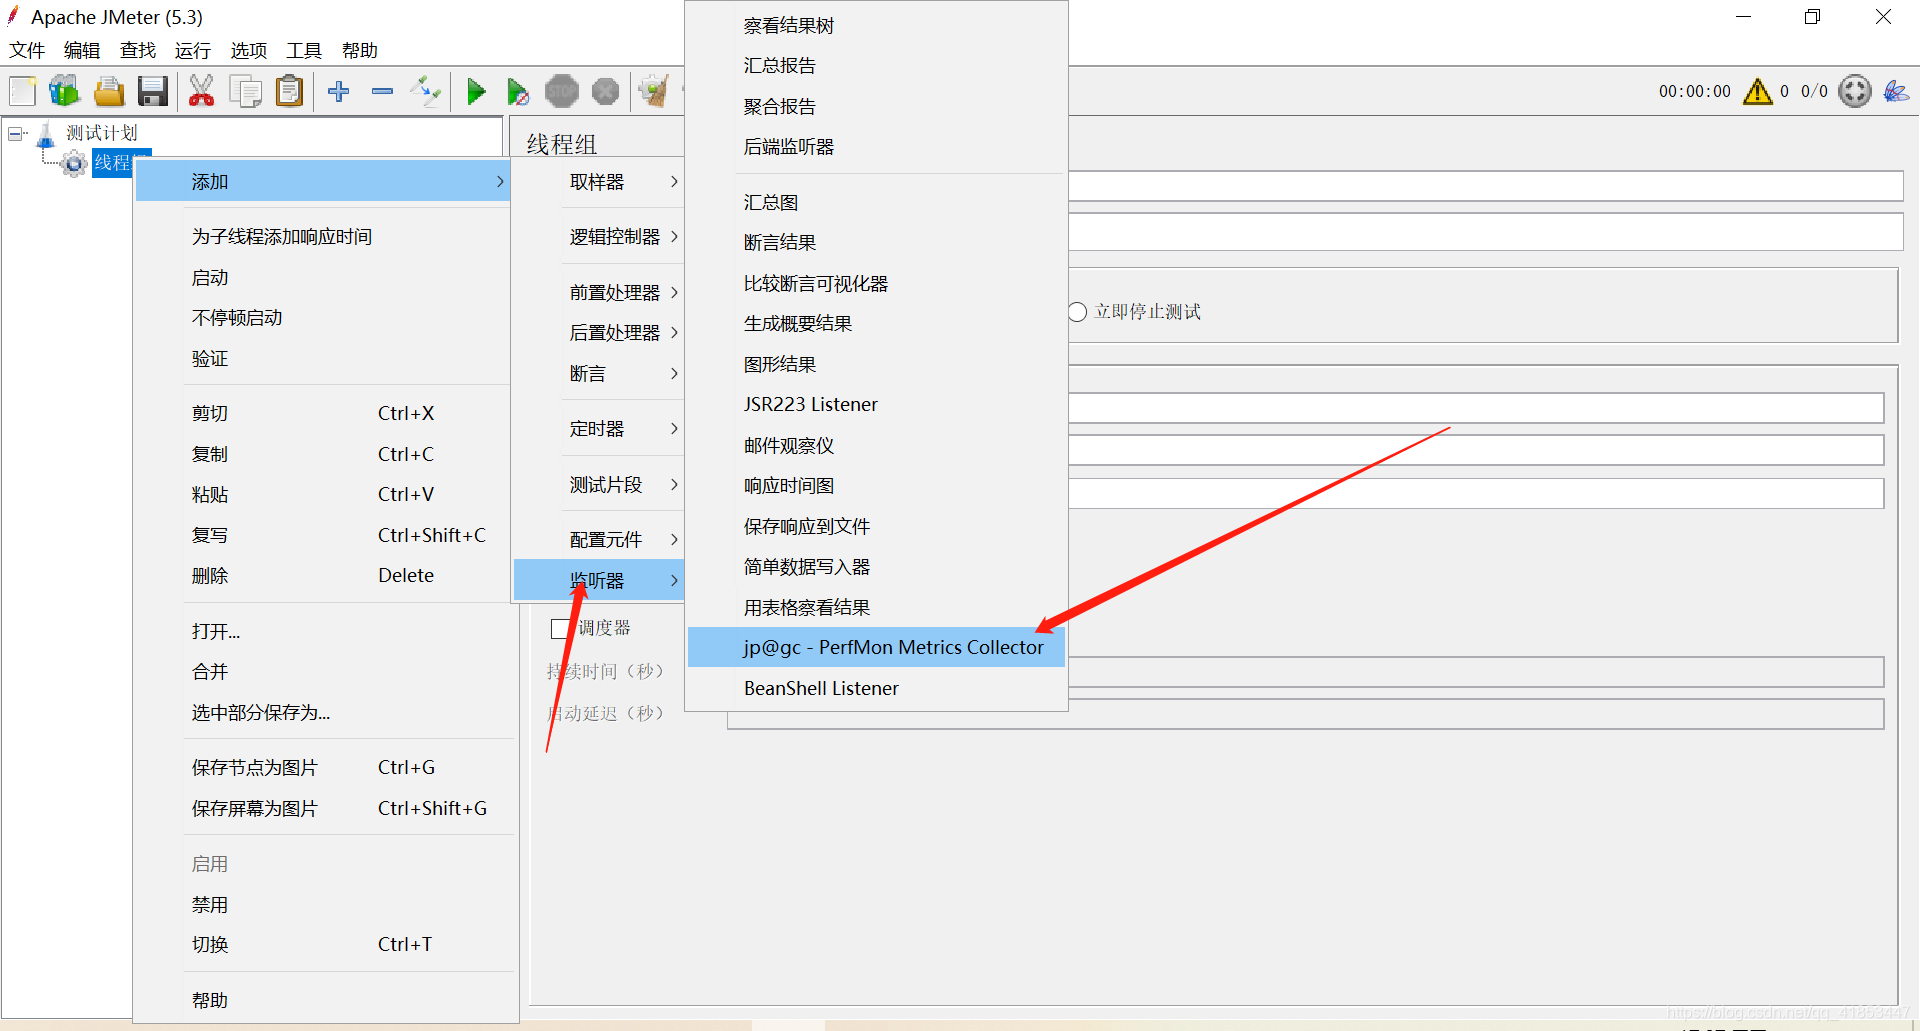Image resolution: width=1920 pixels, height=1031 pixels.
Task: Open the Templates icon in toolbar
Action: click(x=65, y=91)
